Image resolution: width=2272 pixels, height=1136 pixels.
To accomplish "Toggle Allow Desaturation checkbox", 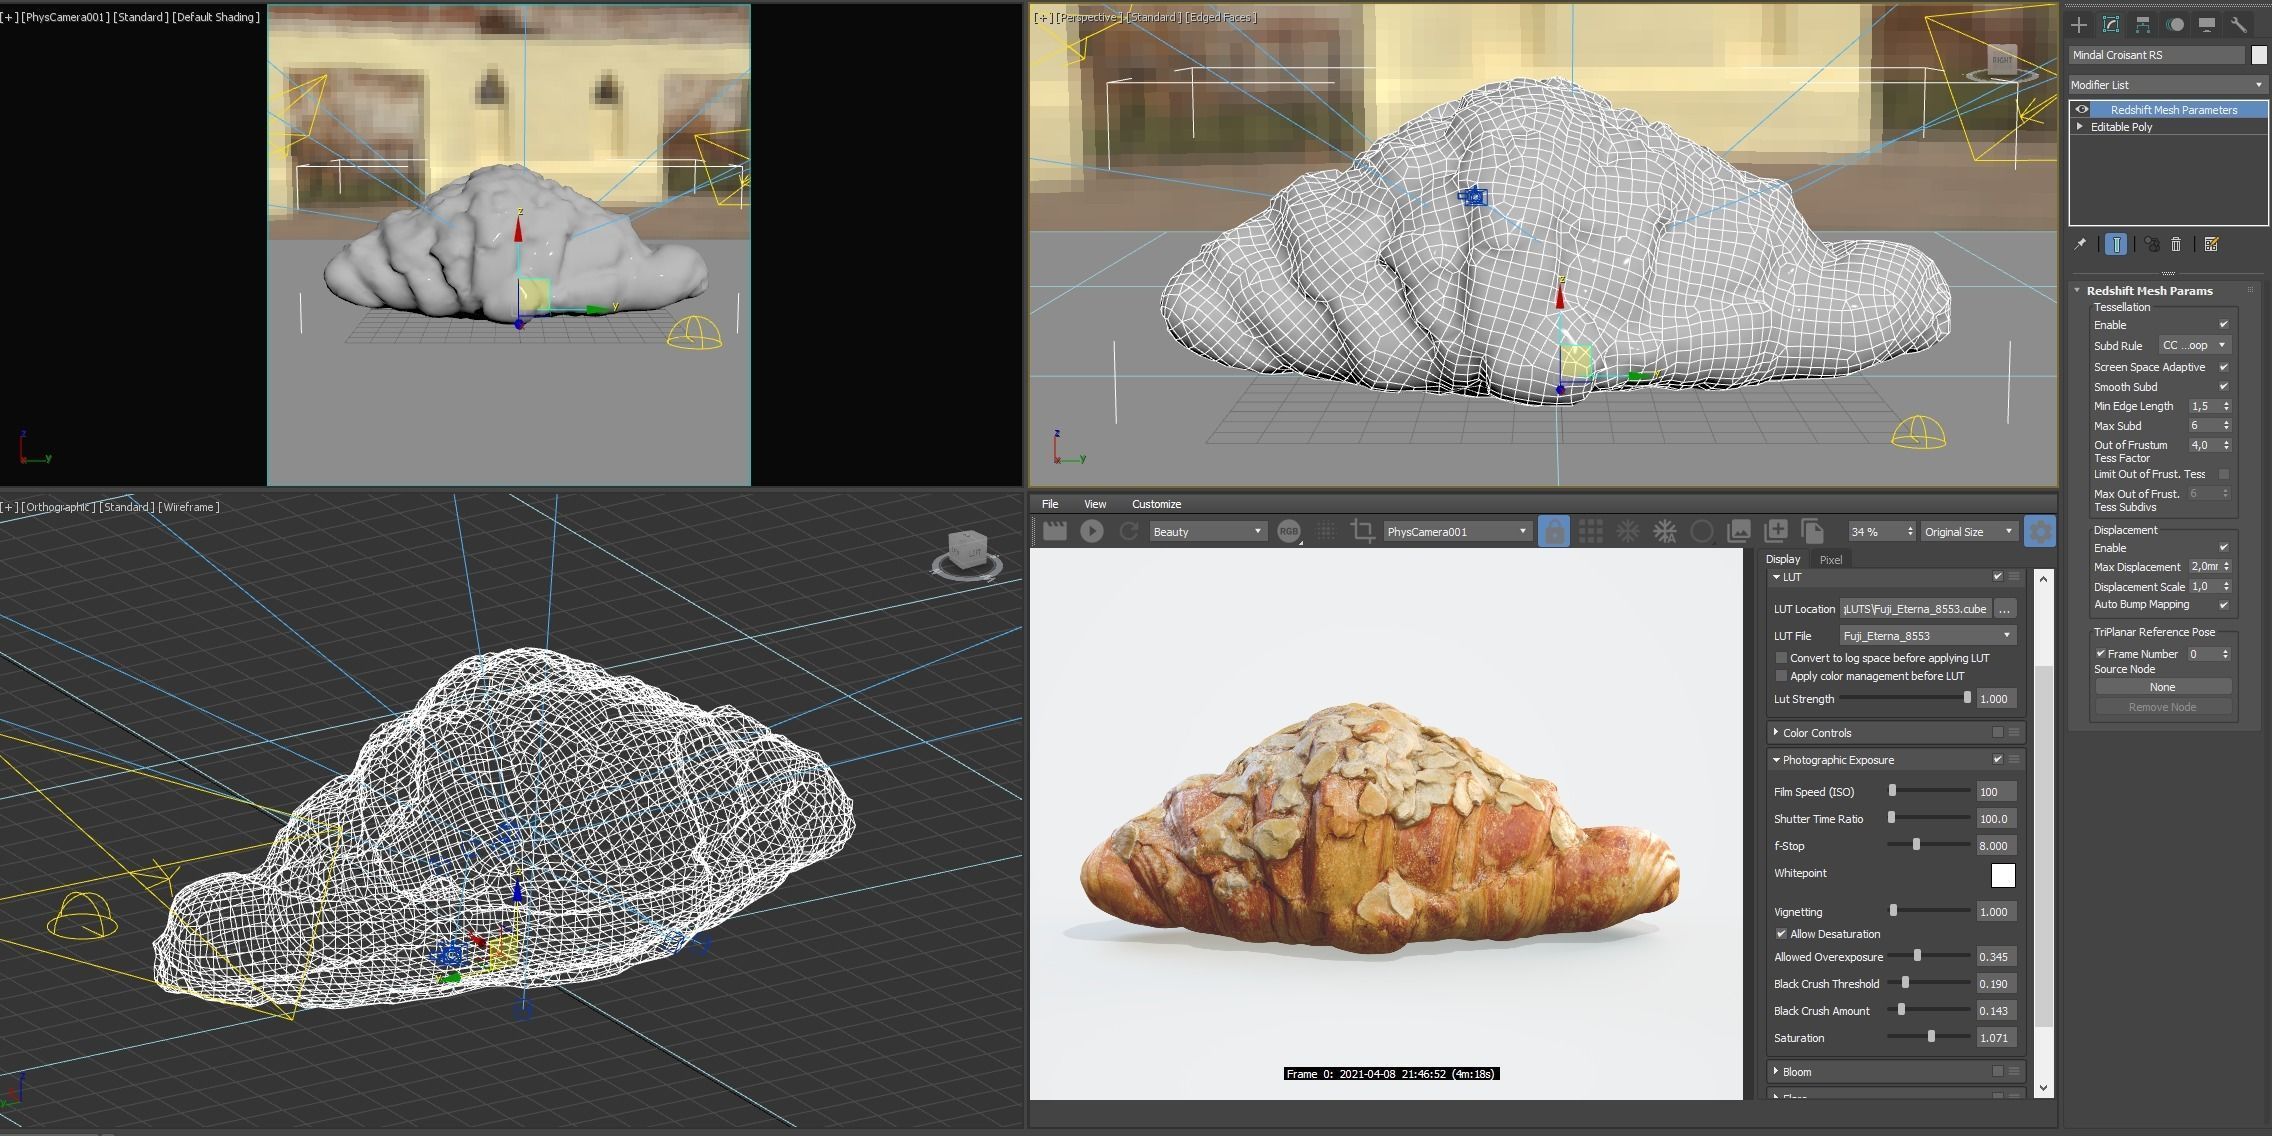I will [x=1781, y=934].
